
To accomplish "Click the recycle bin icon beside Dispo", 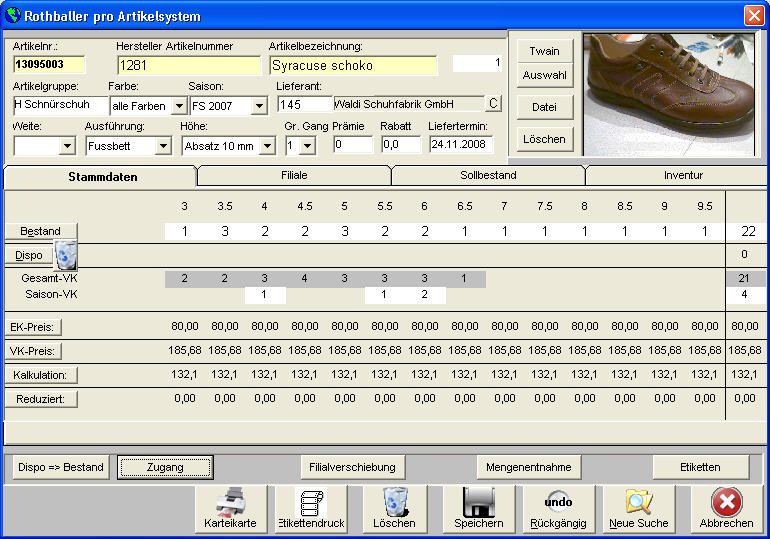I will (65, 255).
